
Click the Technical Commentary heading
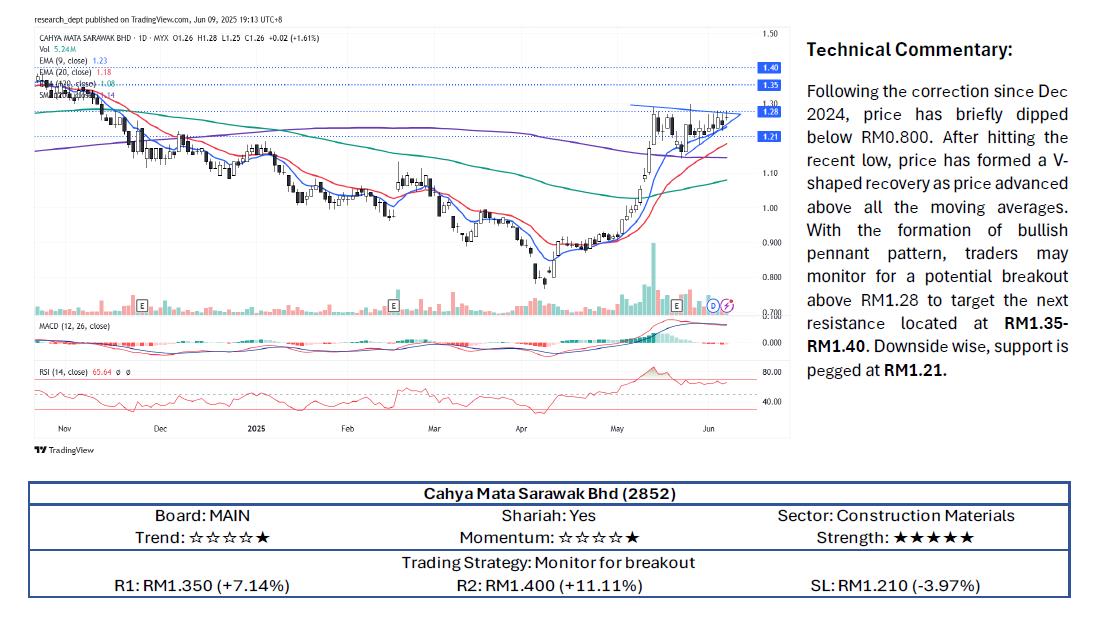tap(909, 50)
